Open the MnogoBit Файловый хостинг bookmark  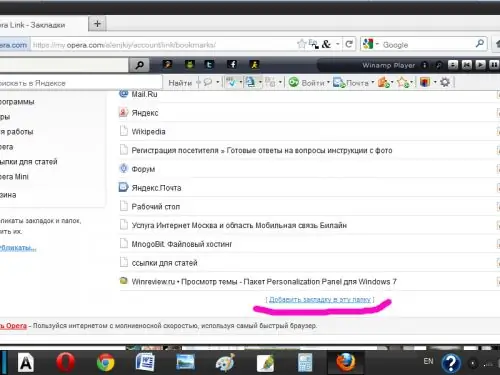pos(182,244)
